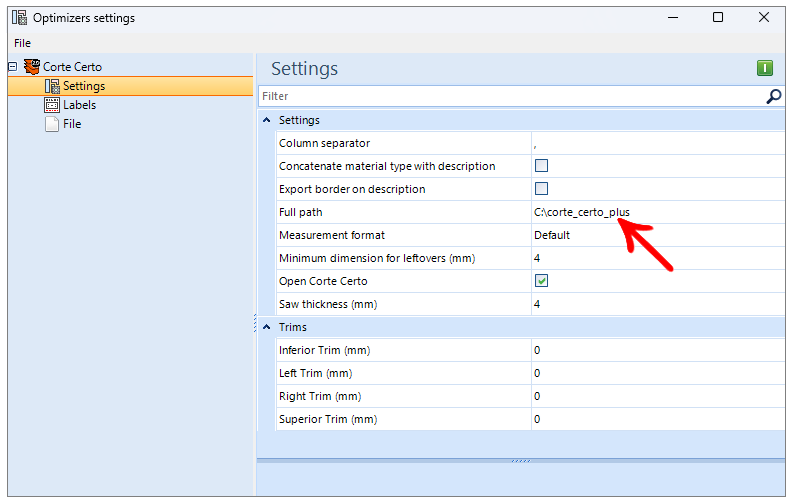Click the Right Trim (mm) label

click(x=320, y=397)
